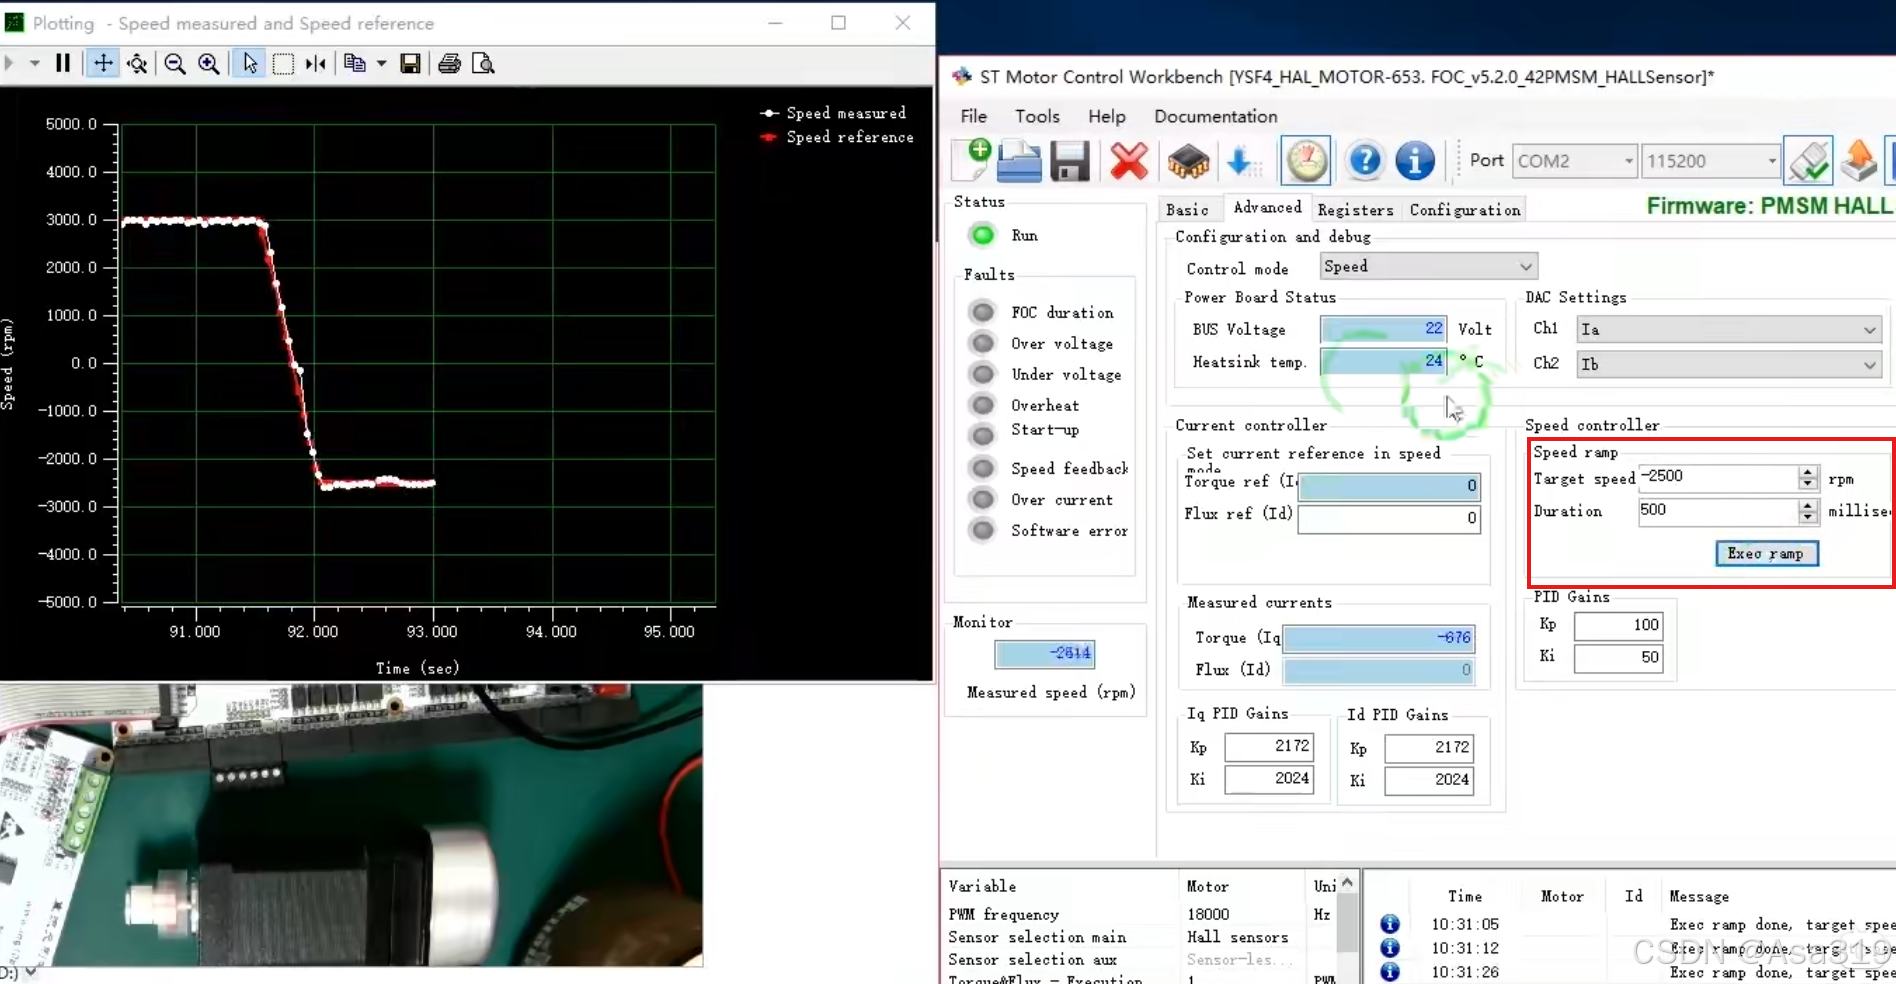Click the 10:31:05 message info icon
This screenshot has height=984, width=1896.
pyautogui.click(x=1390, y=924)
